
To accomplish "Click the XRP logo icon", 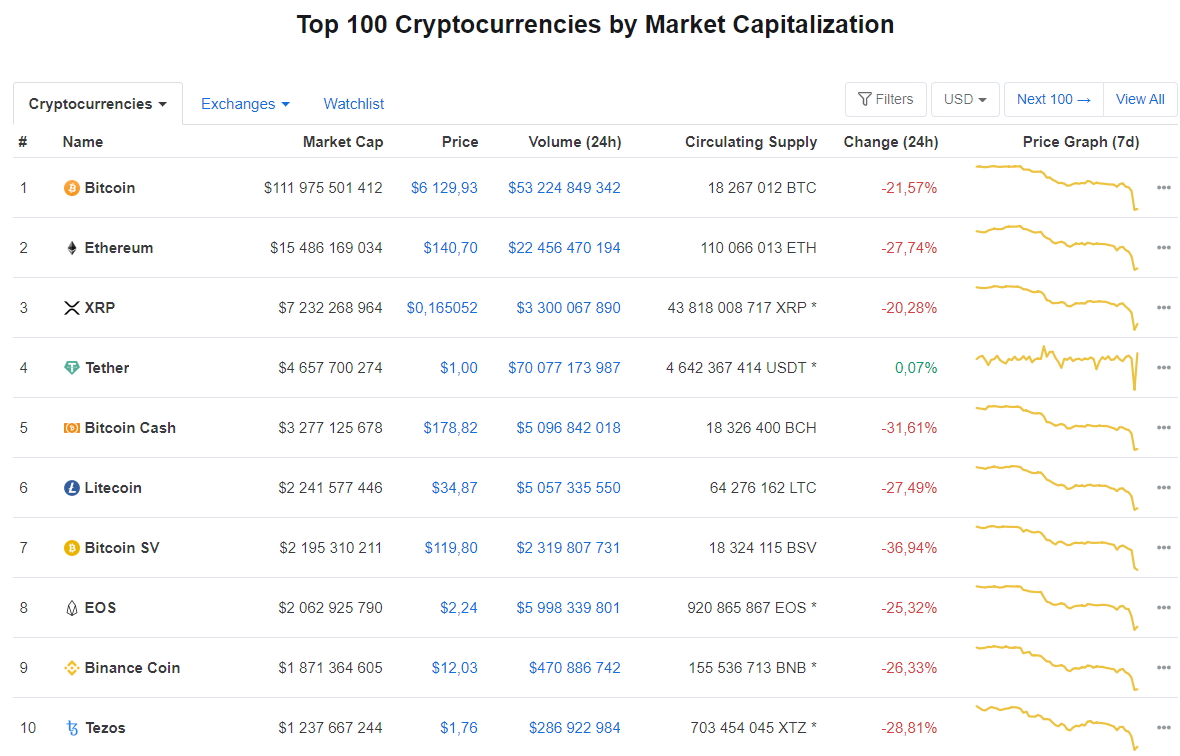I will (71, 308).
